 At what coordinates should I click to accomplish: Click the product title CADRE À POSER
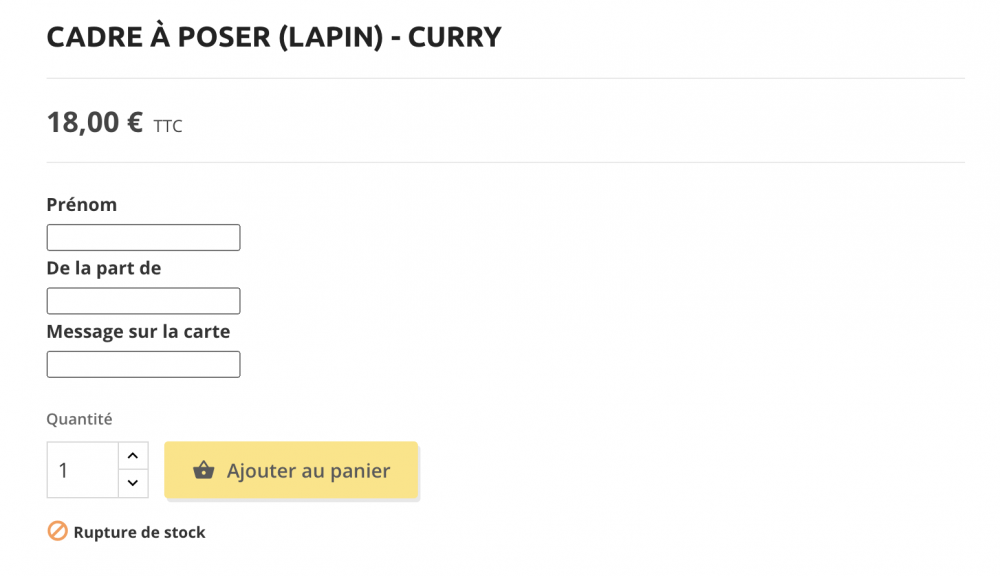pyautogui.click(x=272, y=36)
